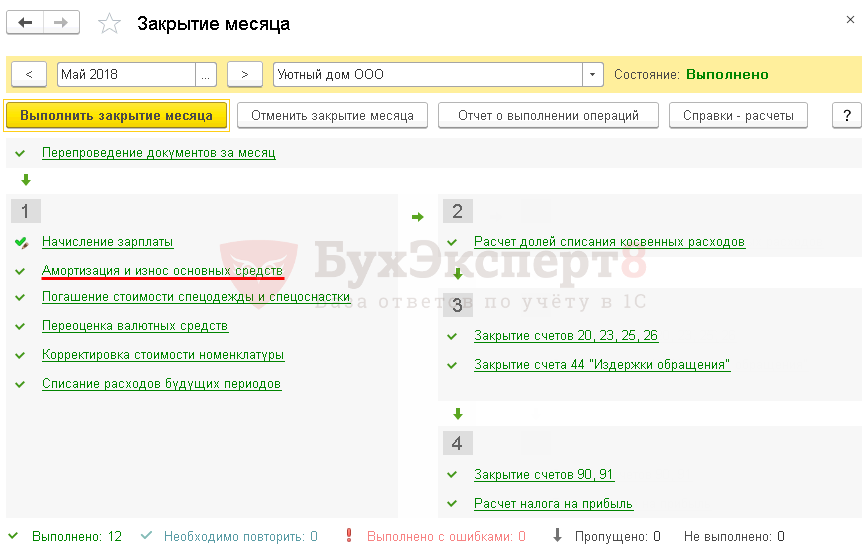Click the back navigation arrow
The width and height of the screenshot is (865, 550).
pyautogui.click(x=26, y=23)
